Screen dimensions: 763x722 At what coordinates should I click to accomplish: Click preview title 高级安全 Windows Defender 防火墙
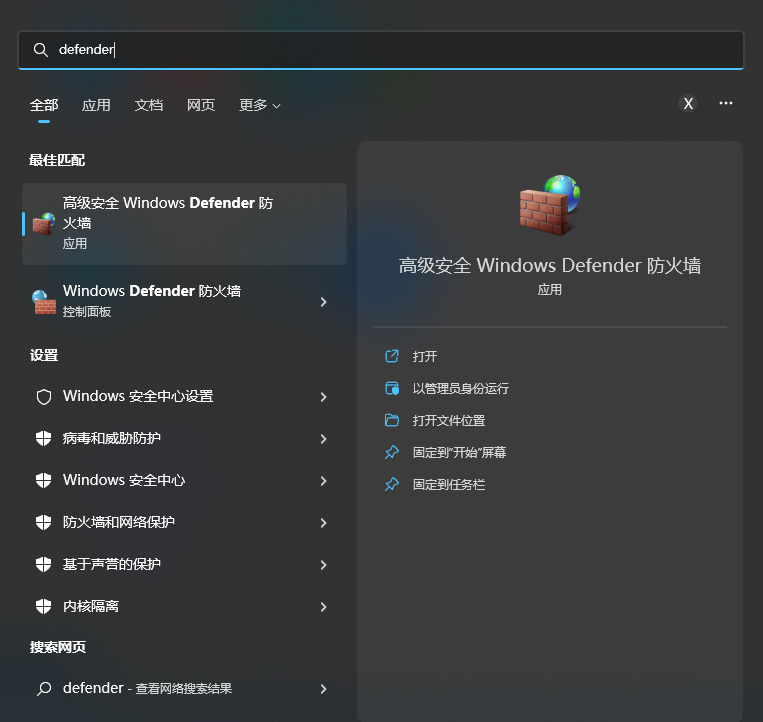tap(550, 266)
